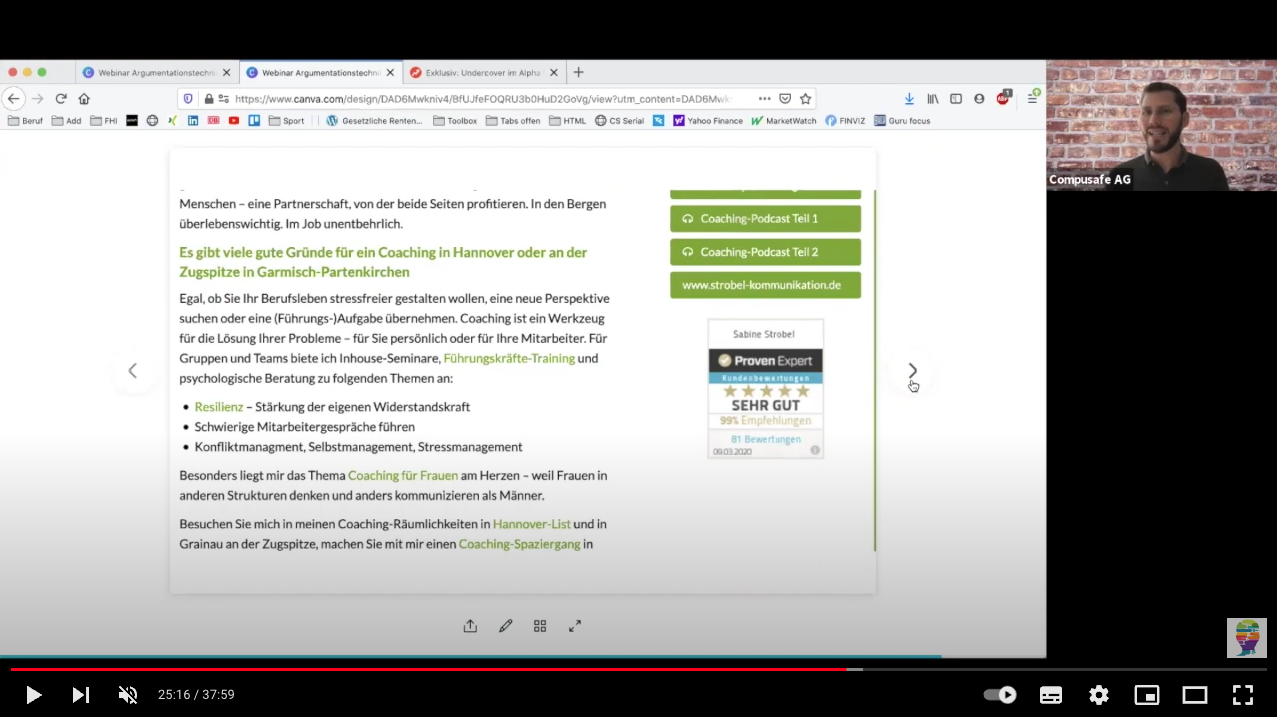Image resolution: width=1277 pixels, height=717 pixels.
Task: Expand Canva presentation to fullscreen
Action: pyautogui.click(x=575, y=626)
